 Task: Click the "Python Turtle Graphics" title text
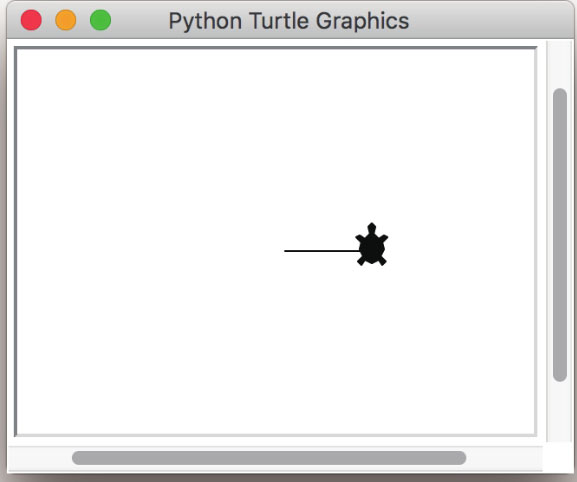289,21
